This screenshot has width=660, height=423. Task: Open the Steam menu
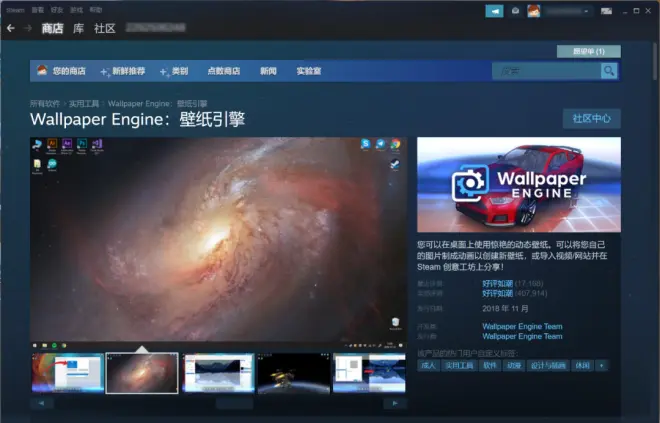pos(15,10)
